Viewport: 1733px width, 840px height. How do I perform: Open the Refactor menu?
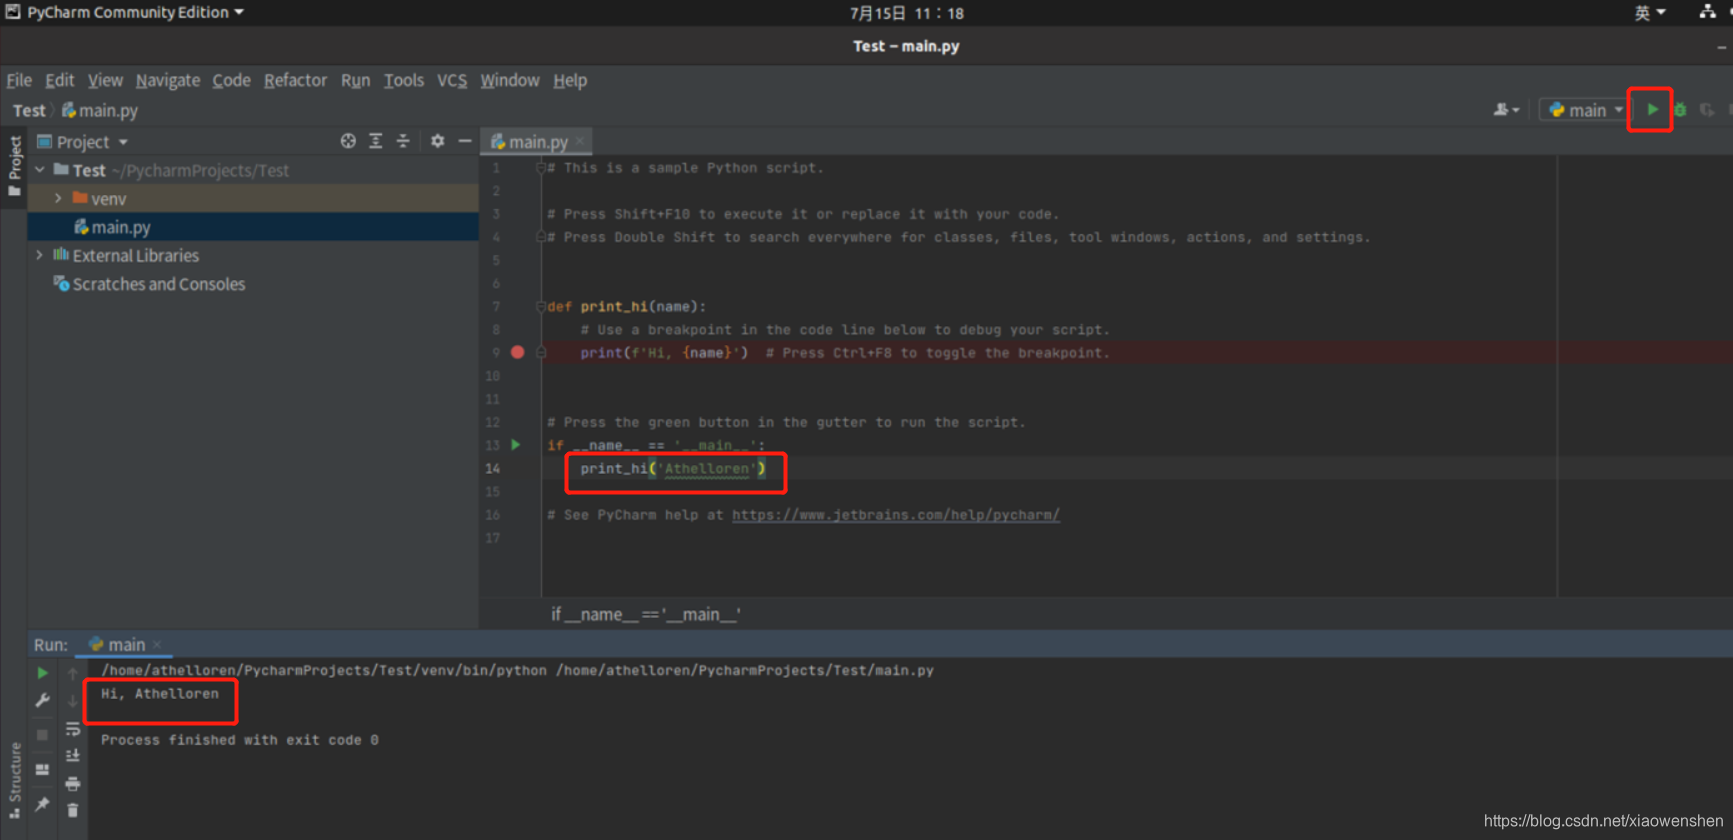point(295,80)
